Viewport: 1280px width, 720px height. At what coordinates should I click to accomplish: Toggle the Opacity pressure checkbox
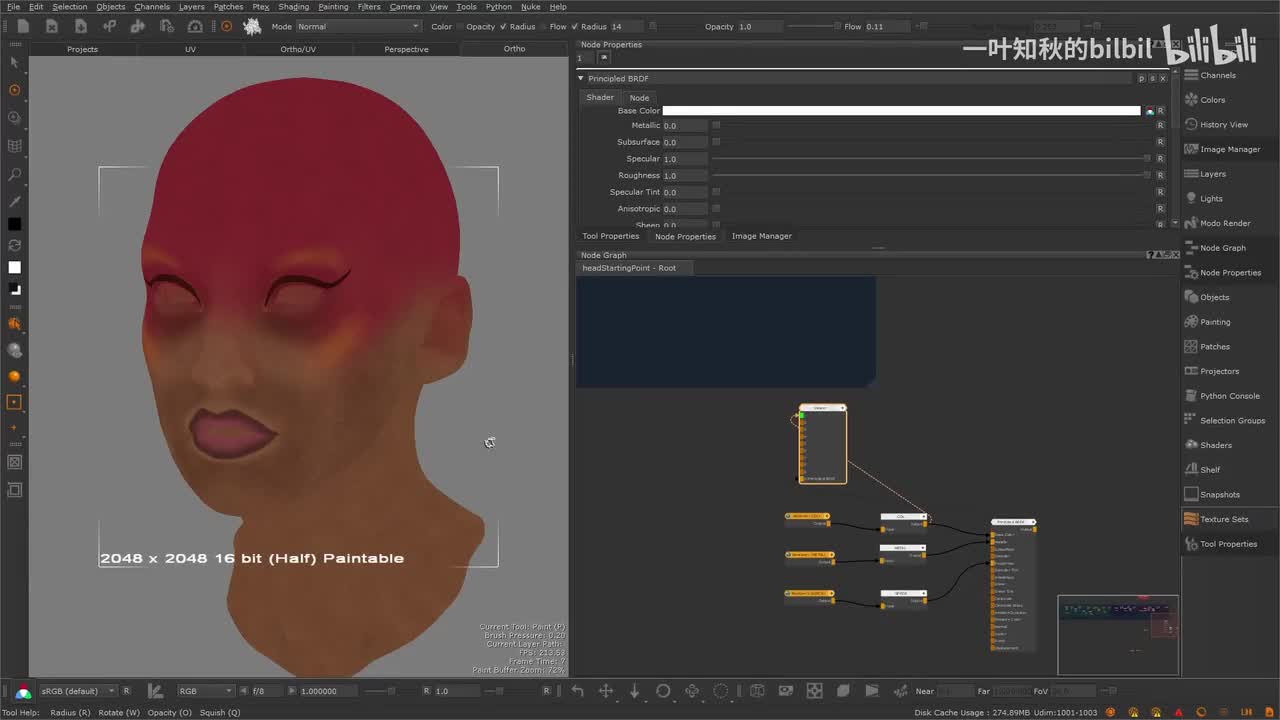(460, 27)
